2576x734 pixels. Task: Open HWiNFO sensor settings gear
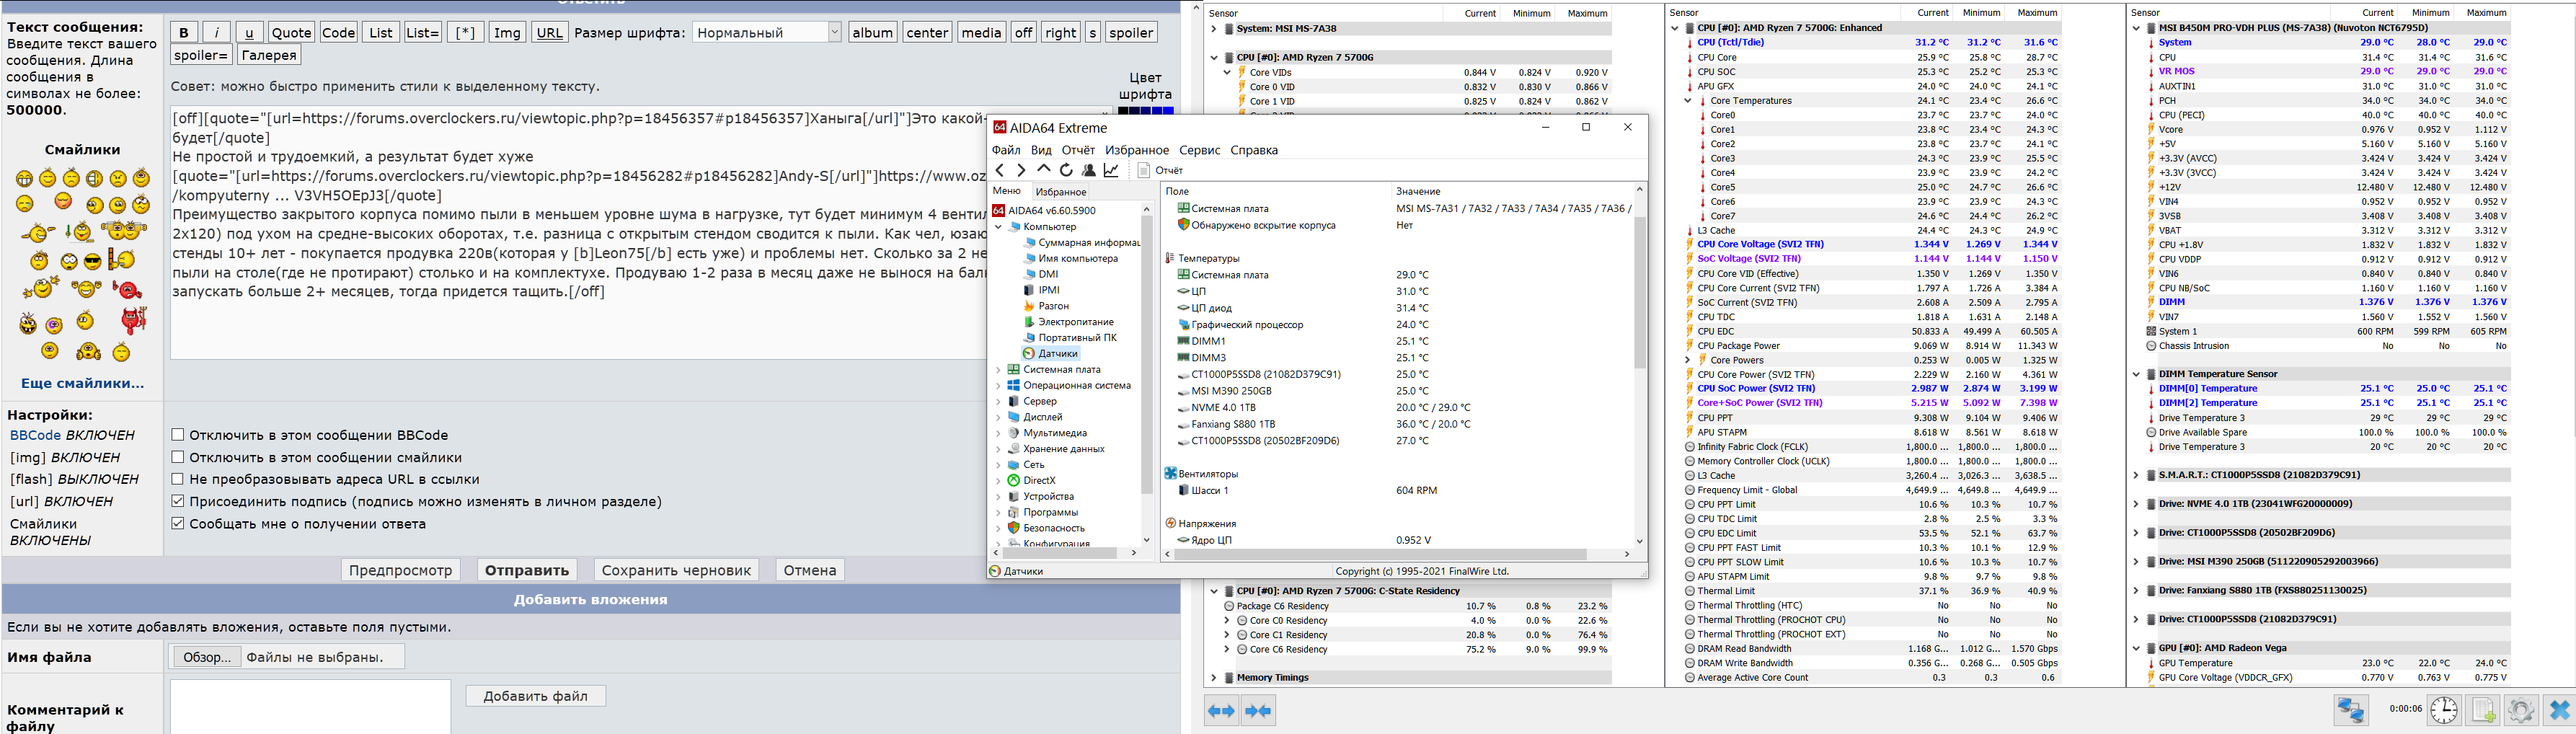click(2520, 710)
